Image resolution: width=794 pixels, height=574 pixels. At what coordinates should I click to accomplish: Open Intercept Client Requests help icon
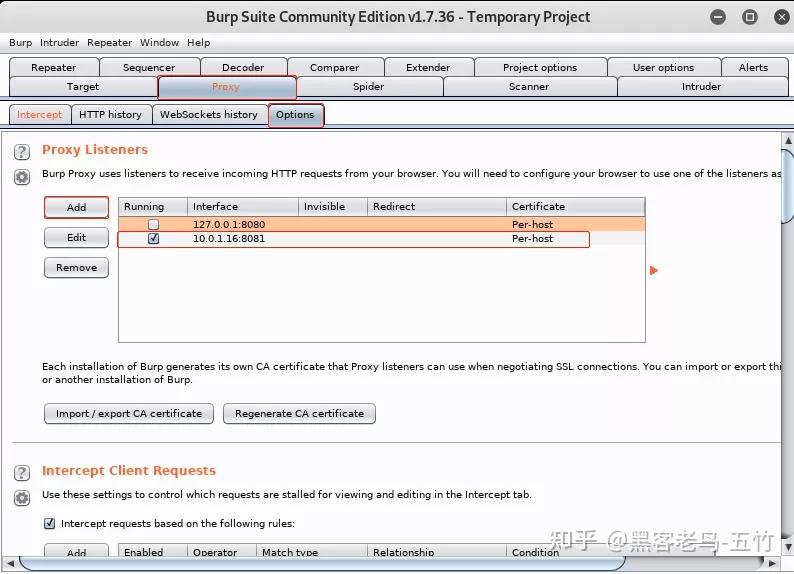(x=22, y=473)
